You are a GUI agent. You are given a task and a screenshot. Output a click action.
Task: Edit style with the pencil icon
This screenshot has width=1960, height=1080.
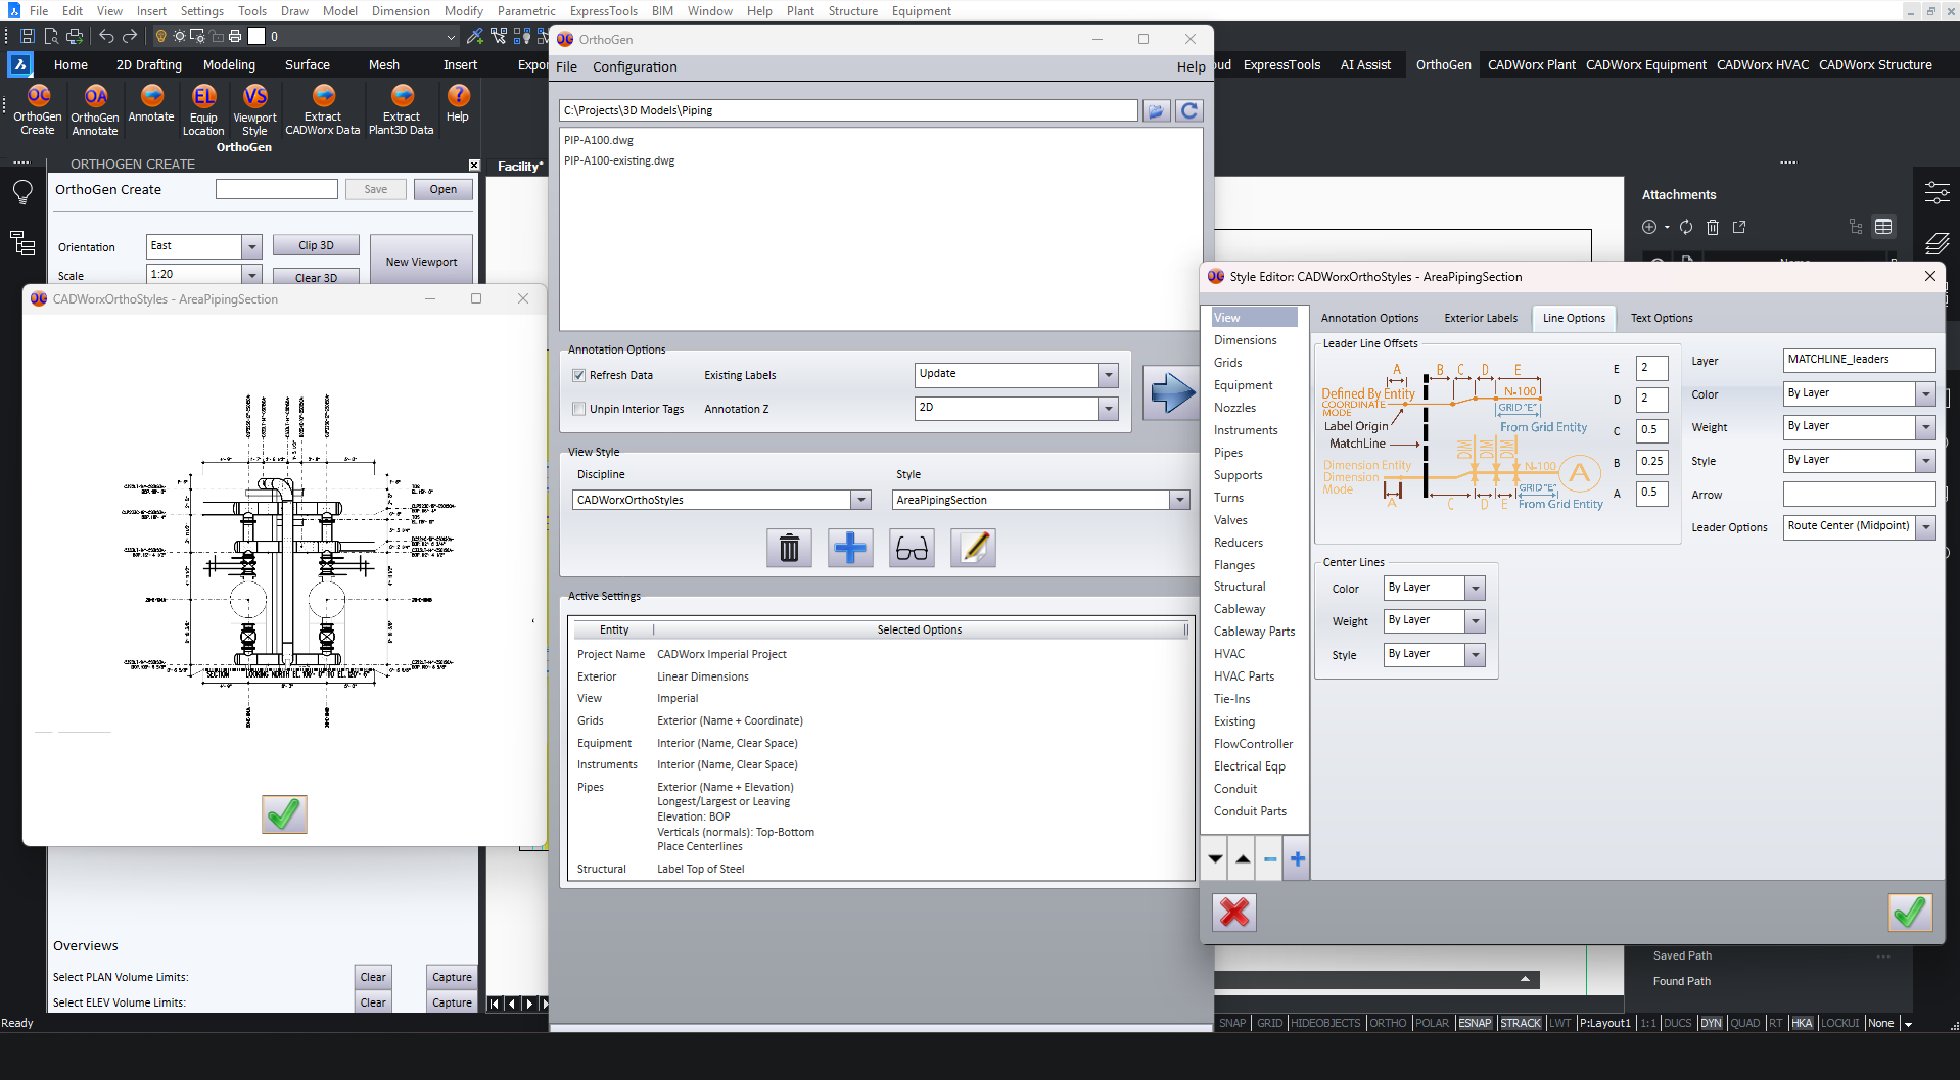click(x=972, y=548)
